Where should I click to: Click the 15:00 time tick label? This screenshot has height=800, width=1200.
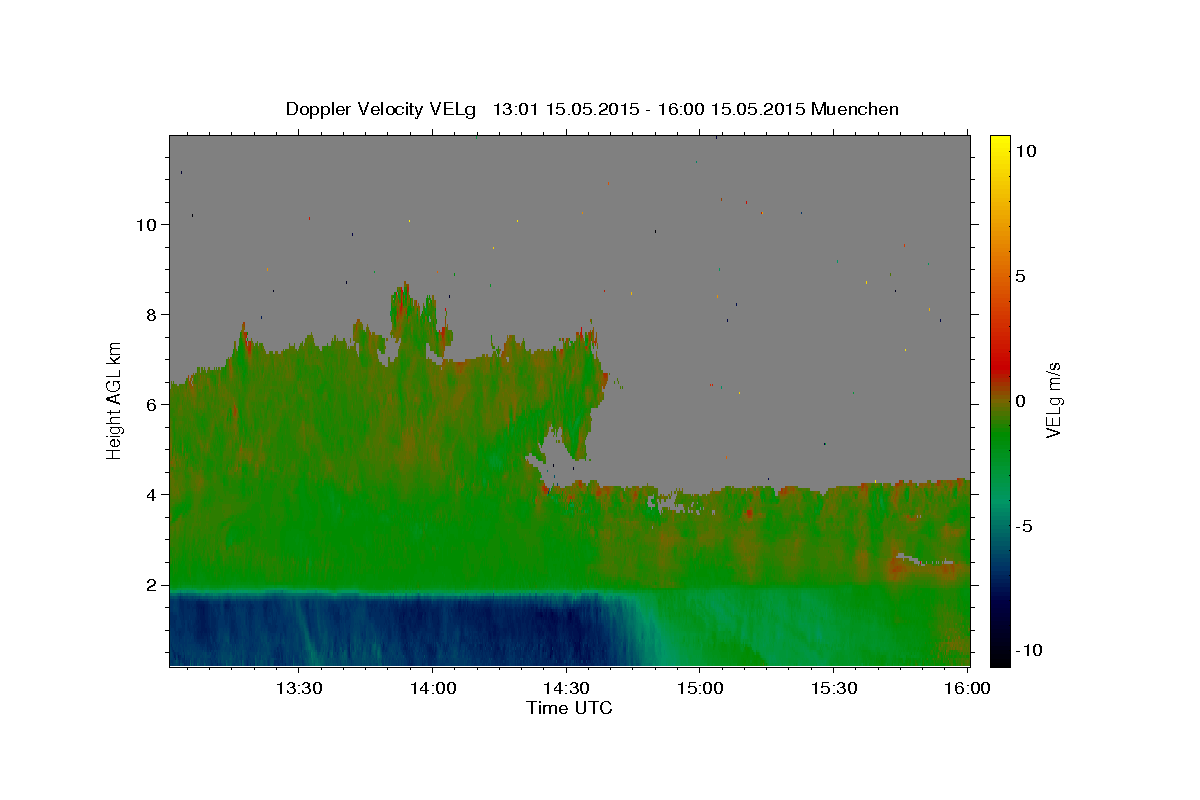point(700,688)
